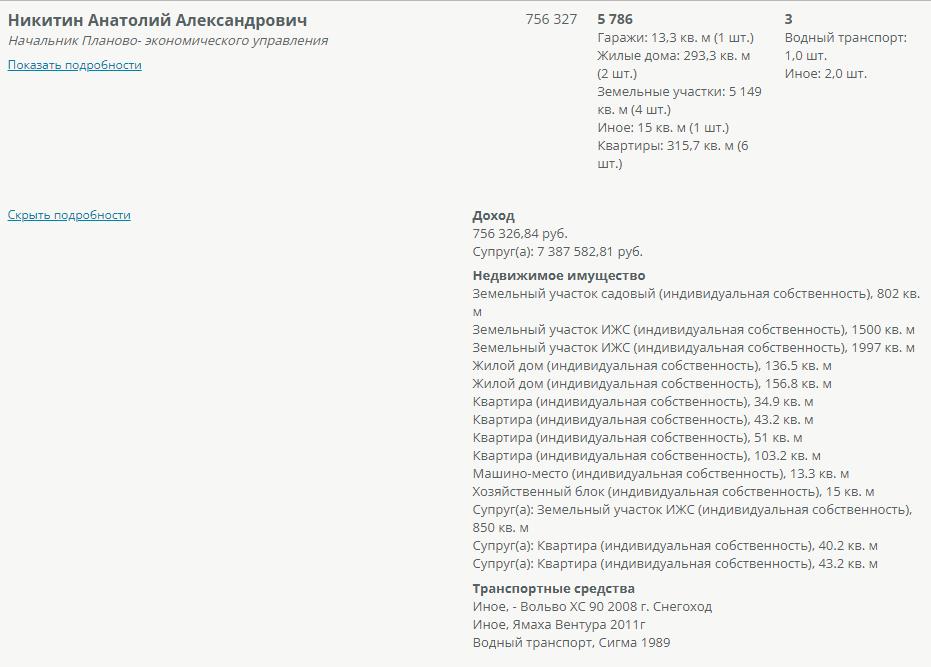The width and height of the screenshot is (931, 667).
Task: Click the 'Транспортные средства' section heading
Action: point(553,589)
